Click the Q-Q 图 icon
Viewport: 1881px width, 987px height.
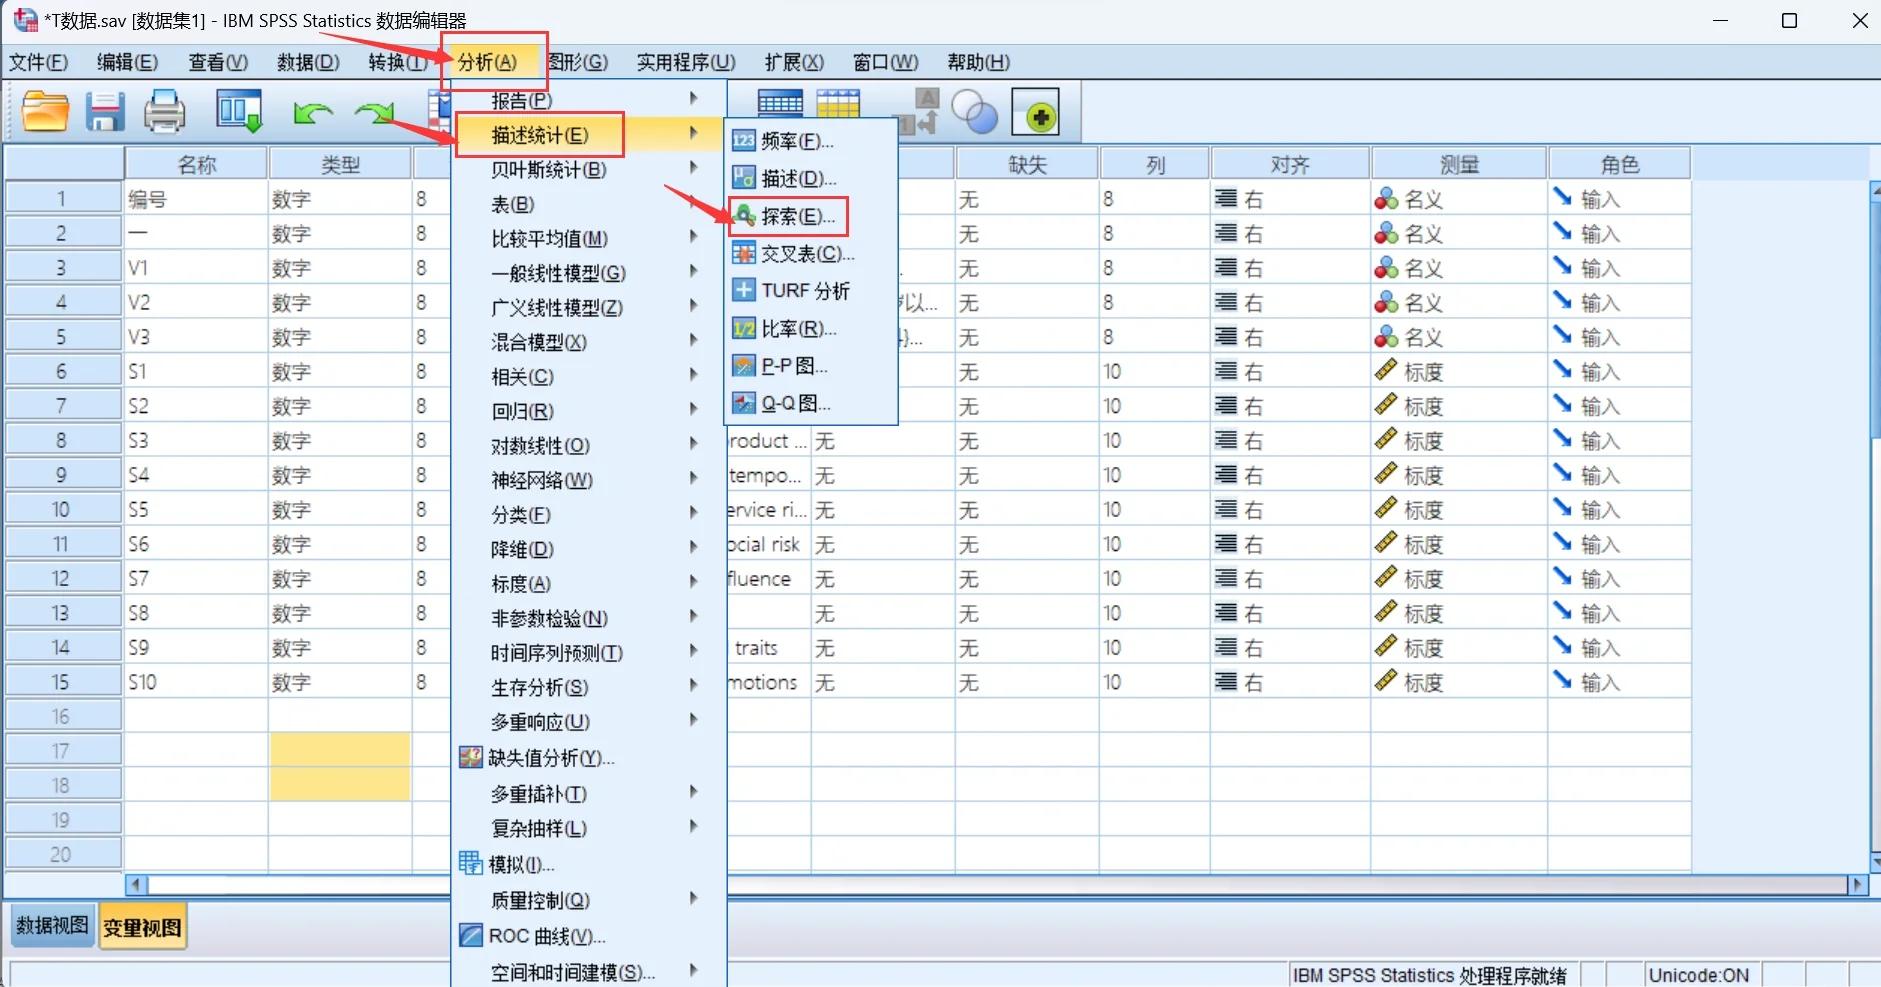pos(744,403)
